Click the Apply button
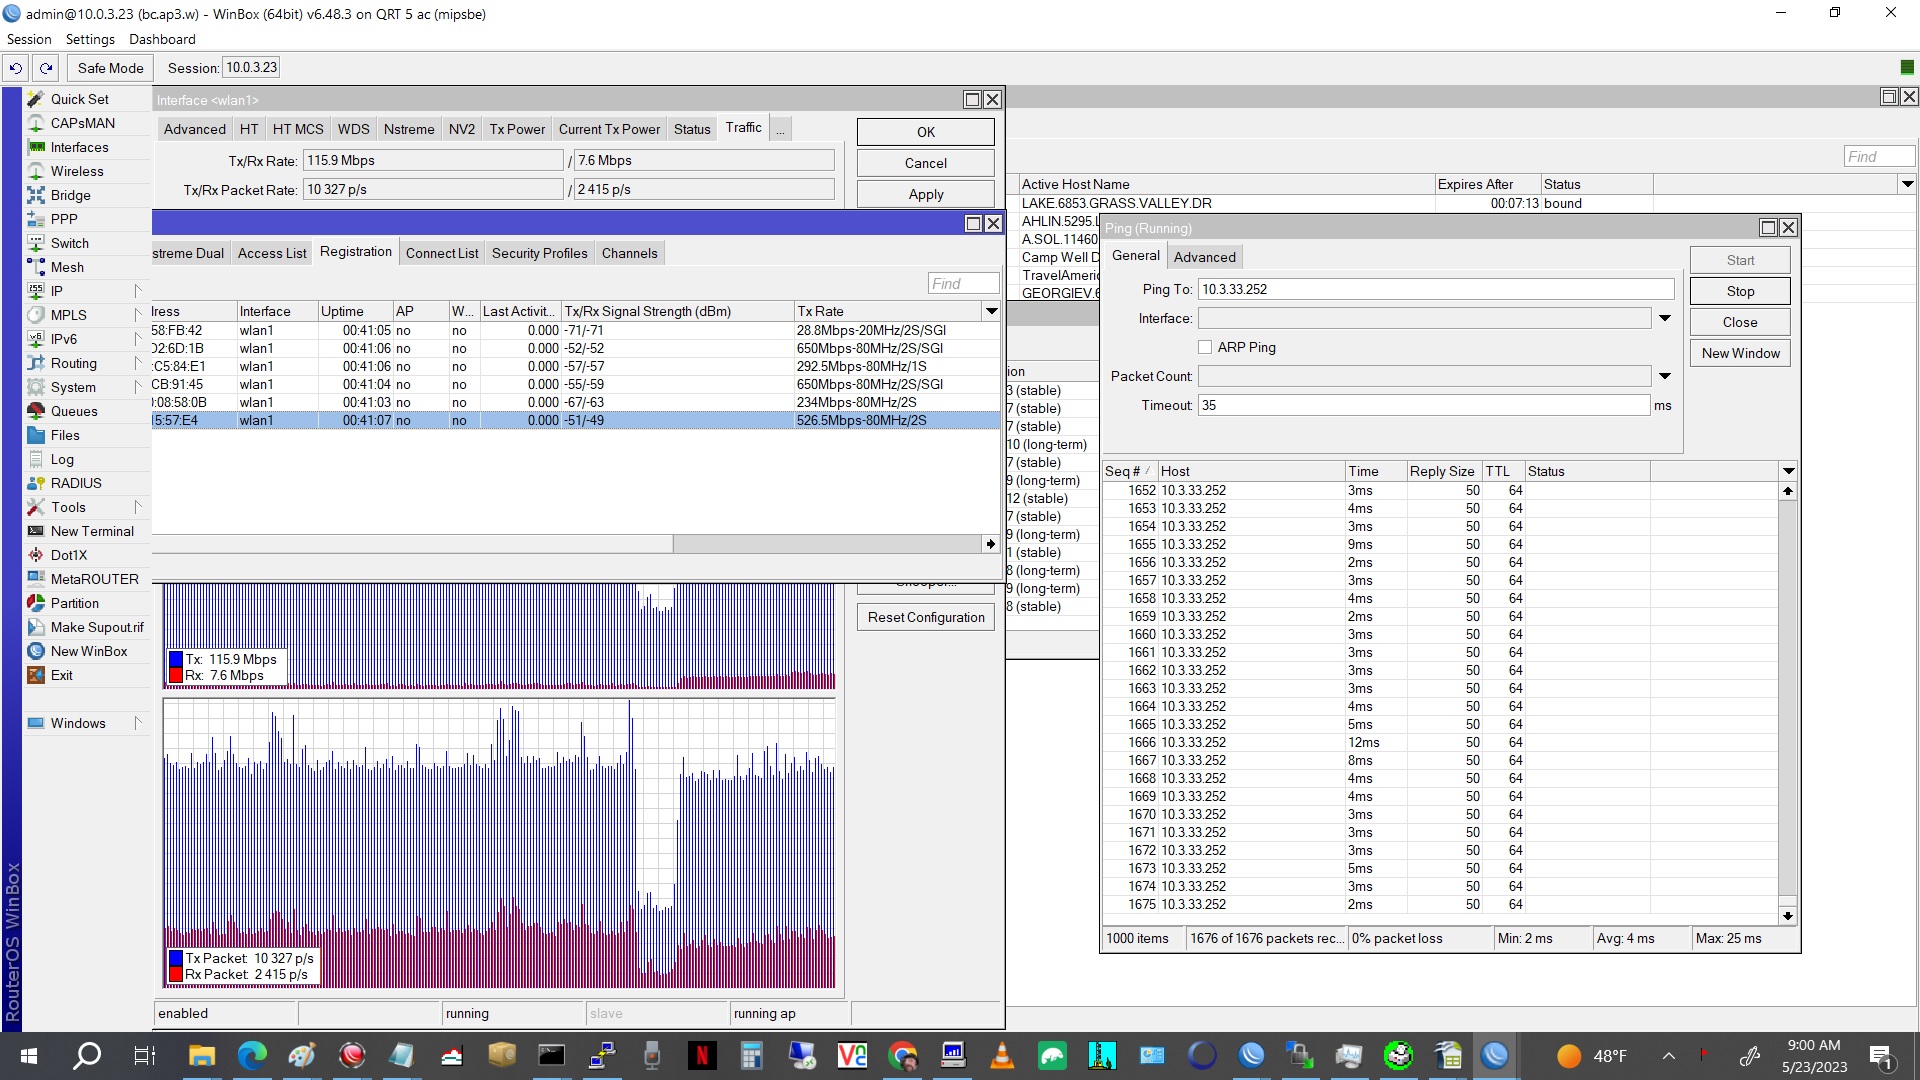The width and height of the screenshot is (1920, 1080). [925, 193]
